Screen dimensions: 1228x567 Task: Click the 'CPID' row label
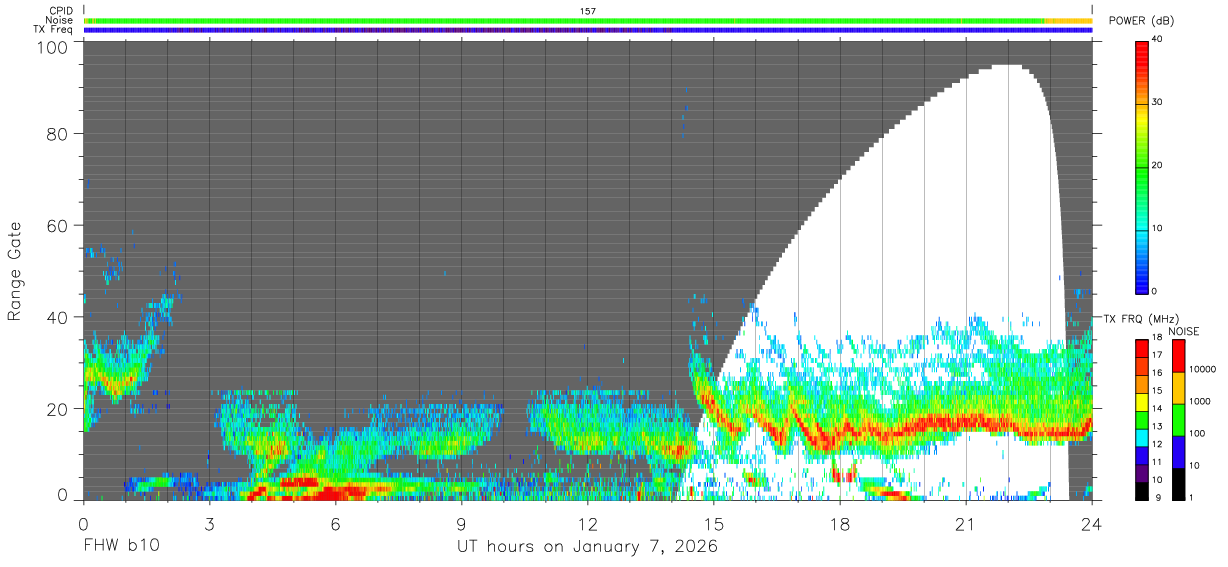[61, 11]
